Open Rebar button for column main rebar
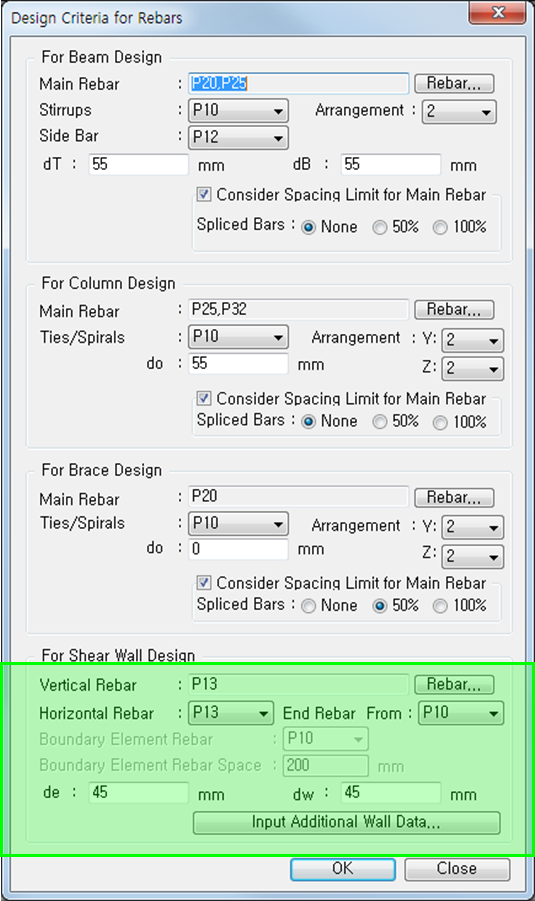The image size is (535, 901). coord(454,310)
